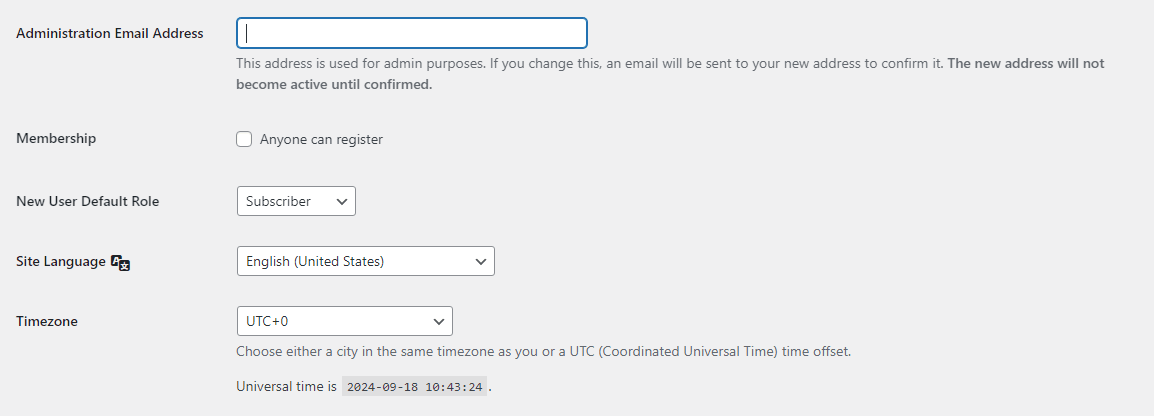The height and width of the screenshot is (416, 1154).
Task: Click the 2024-09-18 10:43:24 timestamp code
Action: coord(414,386)
